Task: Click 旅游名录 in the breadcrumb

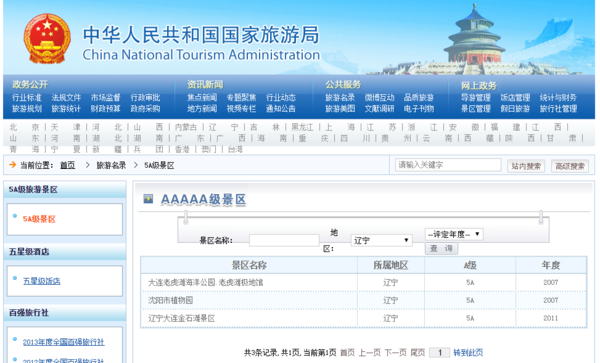Action: click(111, 165)
